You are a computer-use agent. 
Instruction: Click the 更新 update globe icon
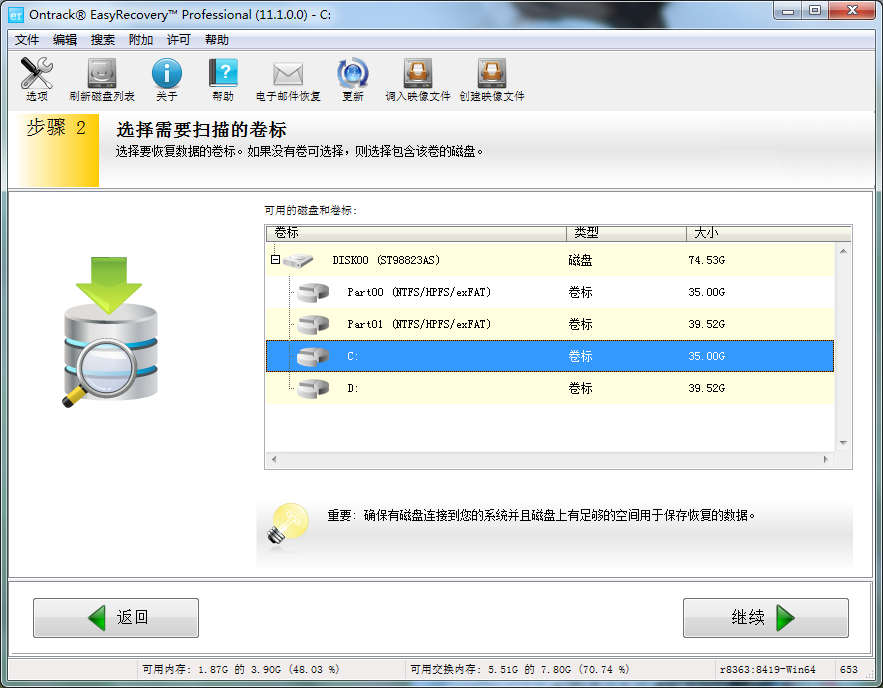click(x=353, y=73)
